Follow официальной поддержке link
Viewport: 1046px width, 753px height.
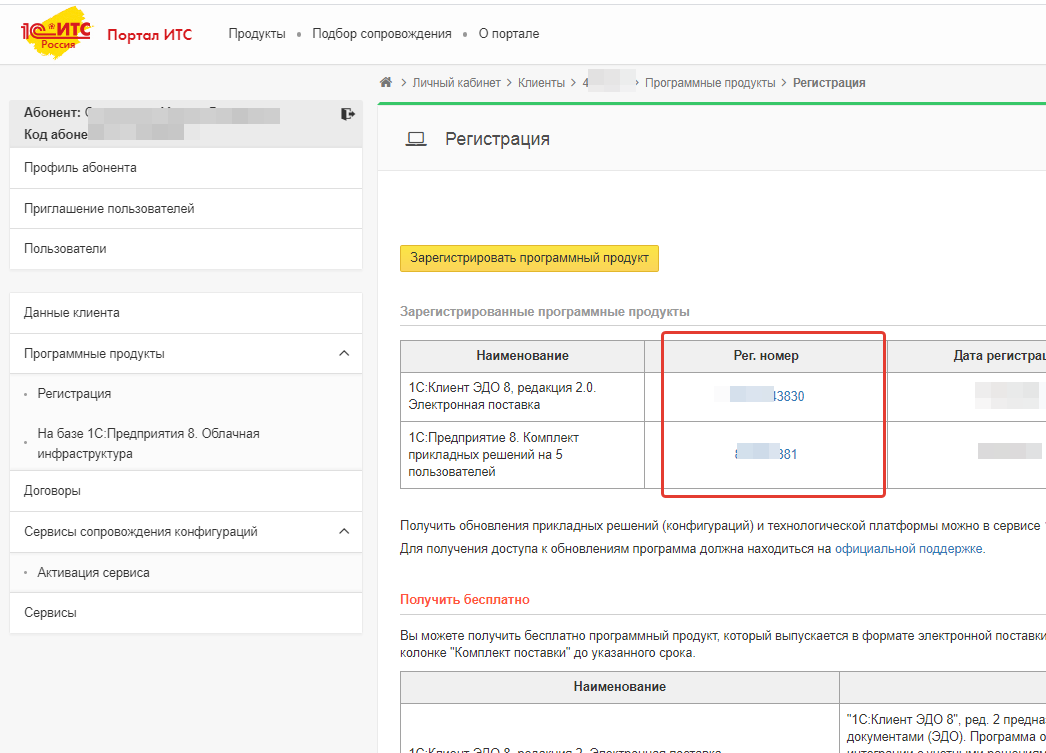909,549
